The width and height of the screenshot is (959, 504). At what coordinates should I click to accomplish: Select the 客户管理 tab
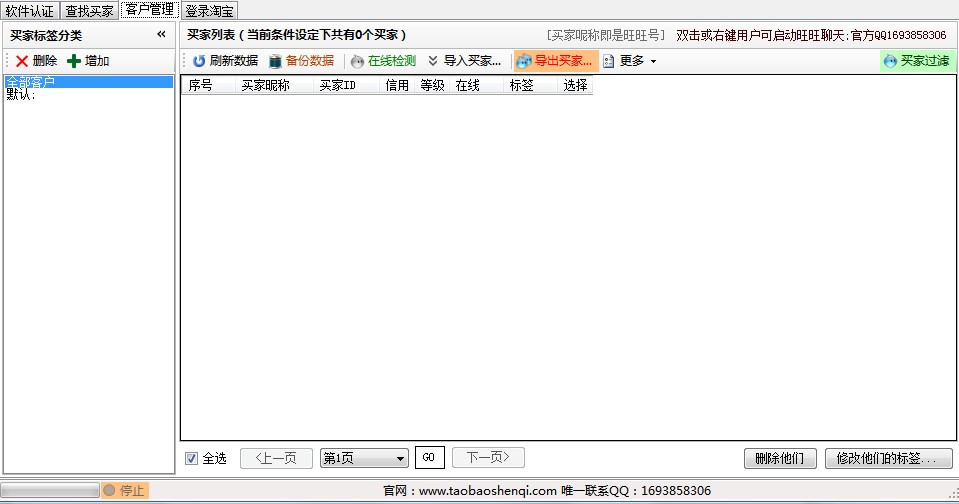[x=150, y=10]
